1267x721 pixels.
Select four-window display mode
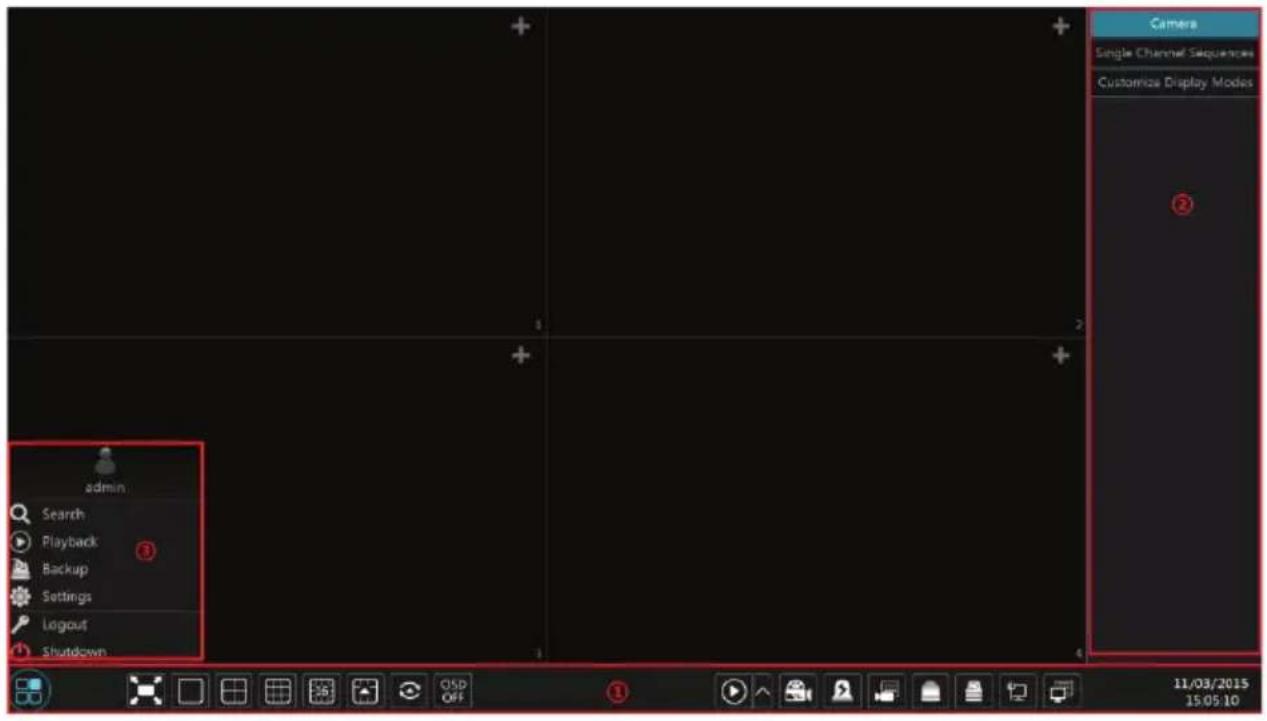[234, 691]
